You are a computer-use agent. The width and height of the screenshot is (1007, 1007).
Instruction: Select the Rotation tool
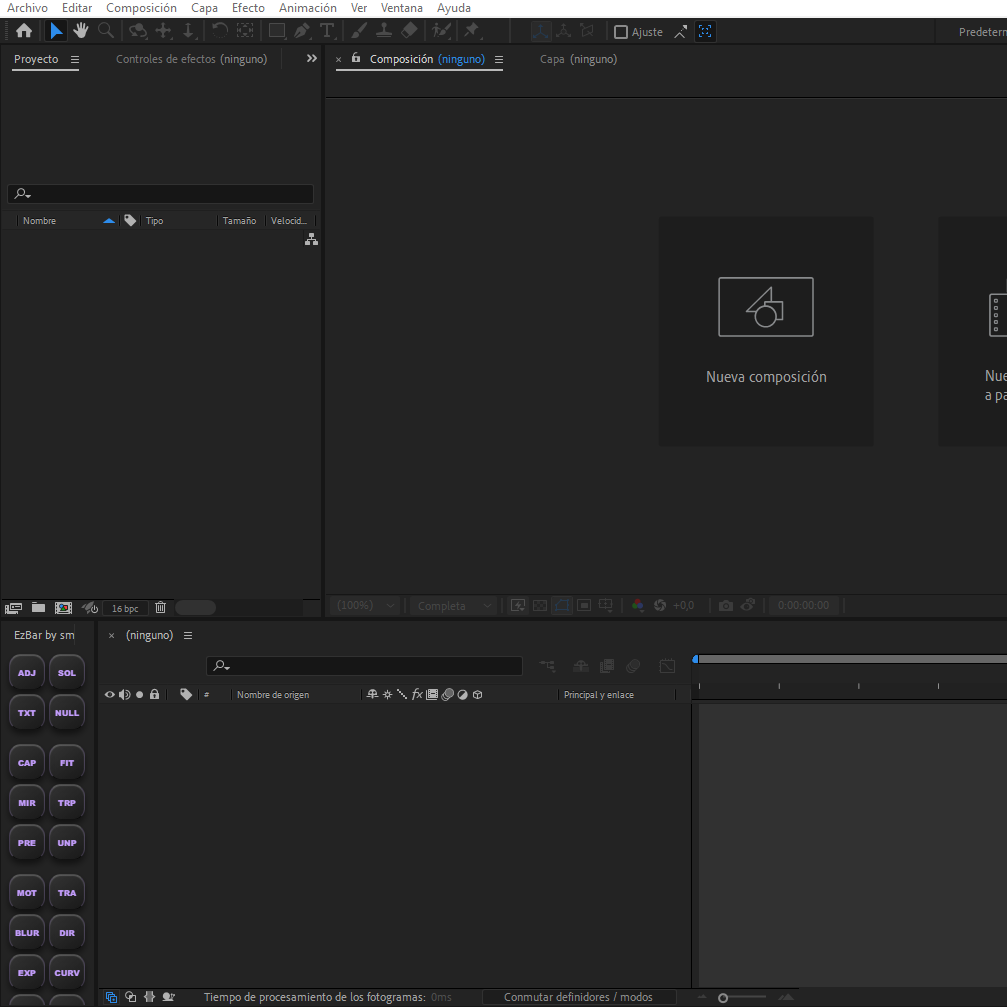(x=220, y=31)
